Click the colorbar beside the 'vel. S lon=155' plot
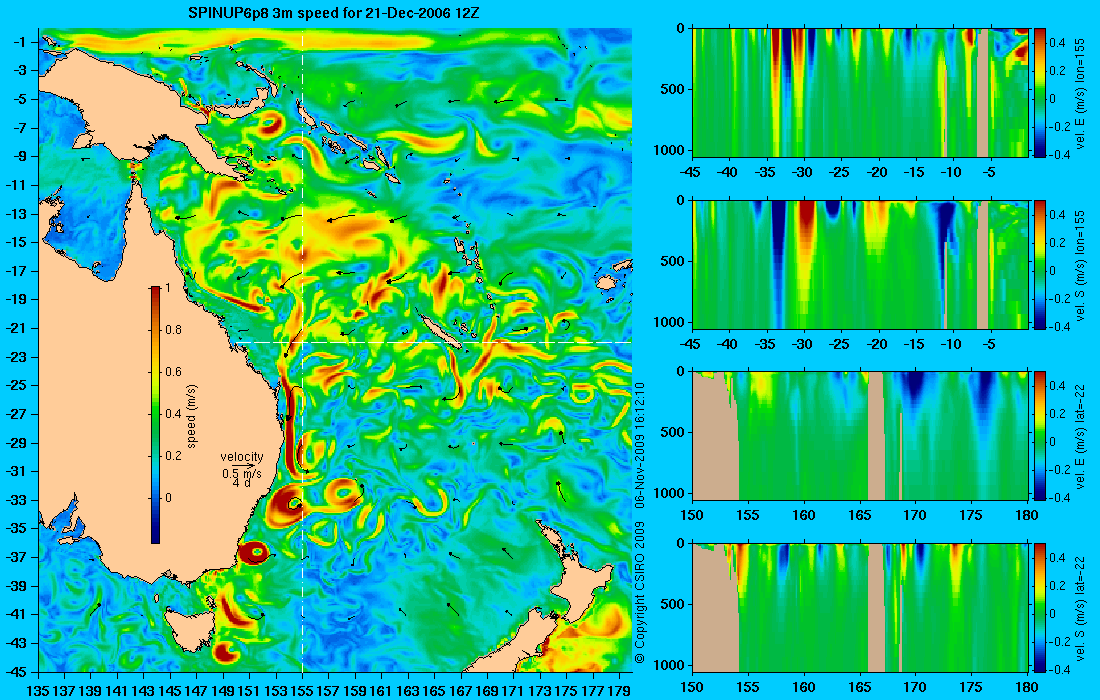This screenshot has height=700, width=1100. point(1039,264)
